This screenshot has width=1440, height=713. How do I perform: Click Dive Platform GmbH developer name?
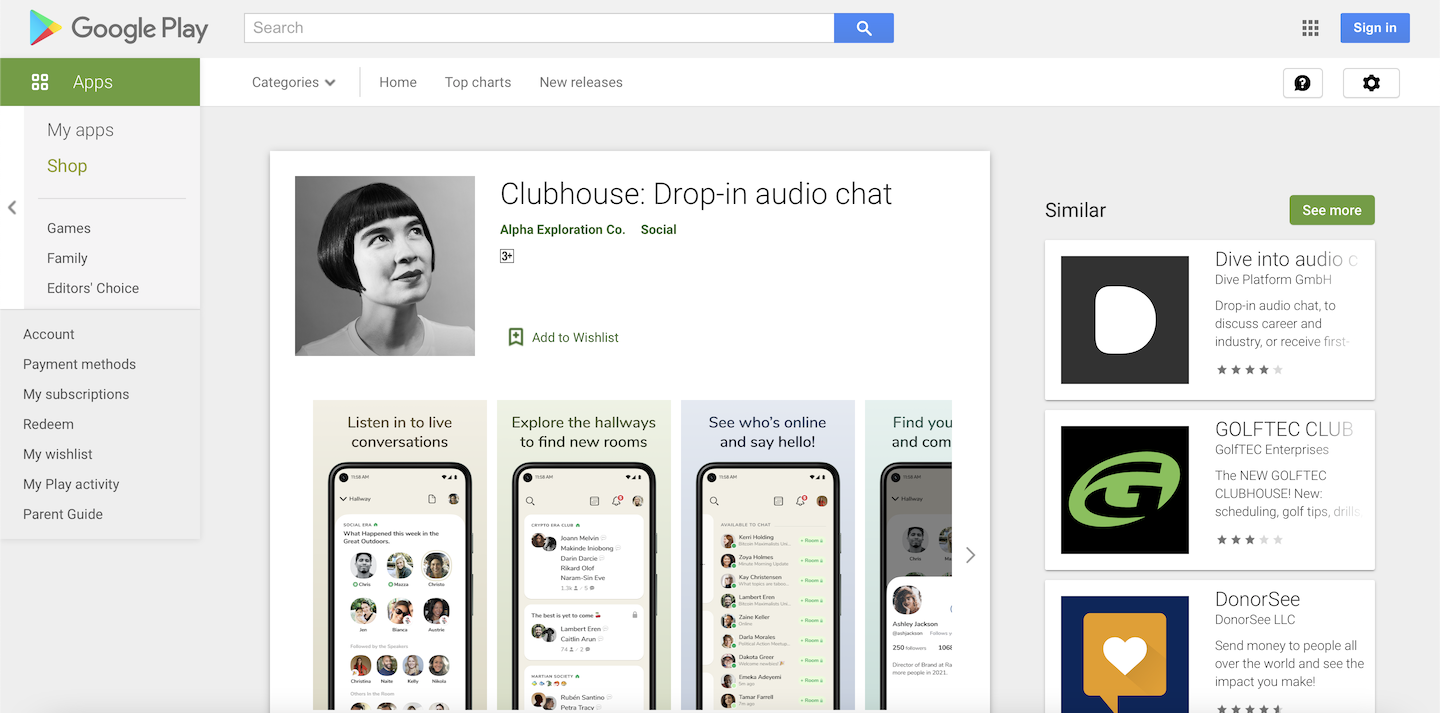[x=1273, y=280]
